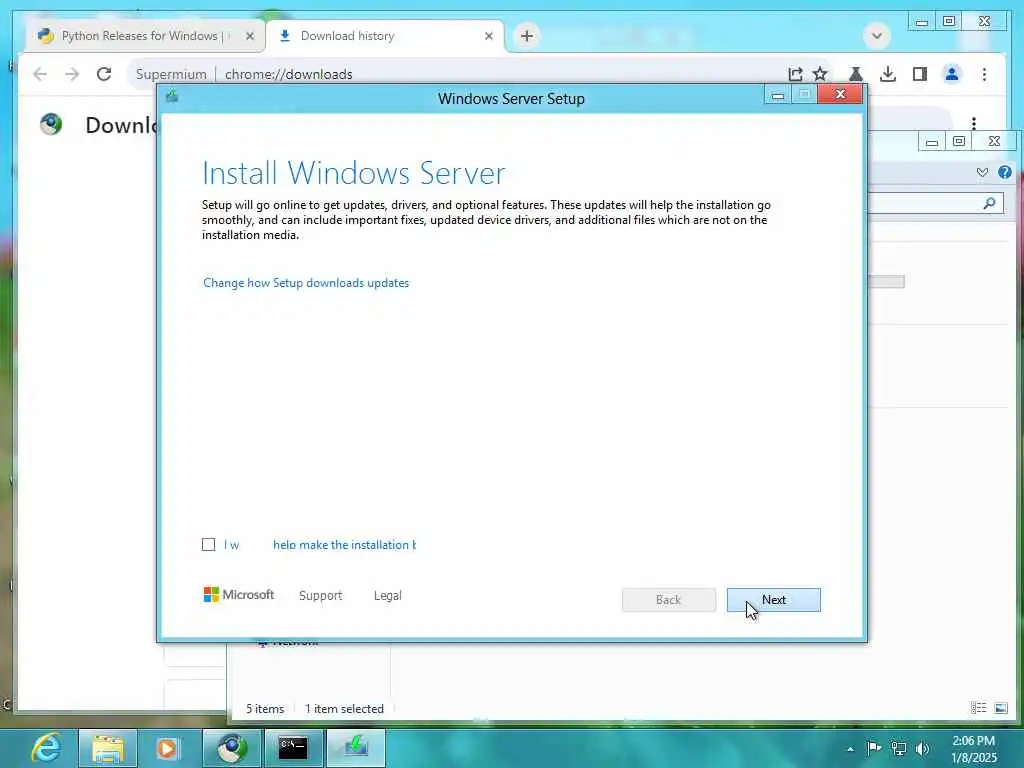Open volume control tray icon
Screen dimensions: 1024x768
922,748
